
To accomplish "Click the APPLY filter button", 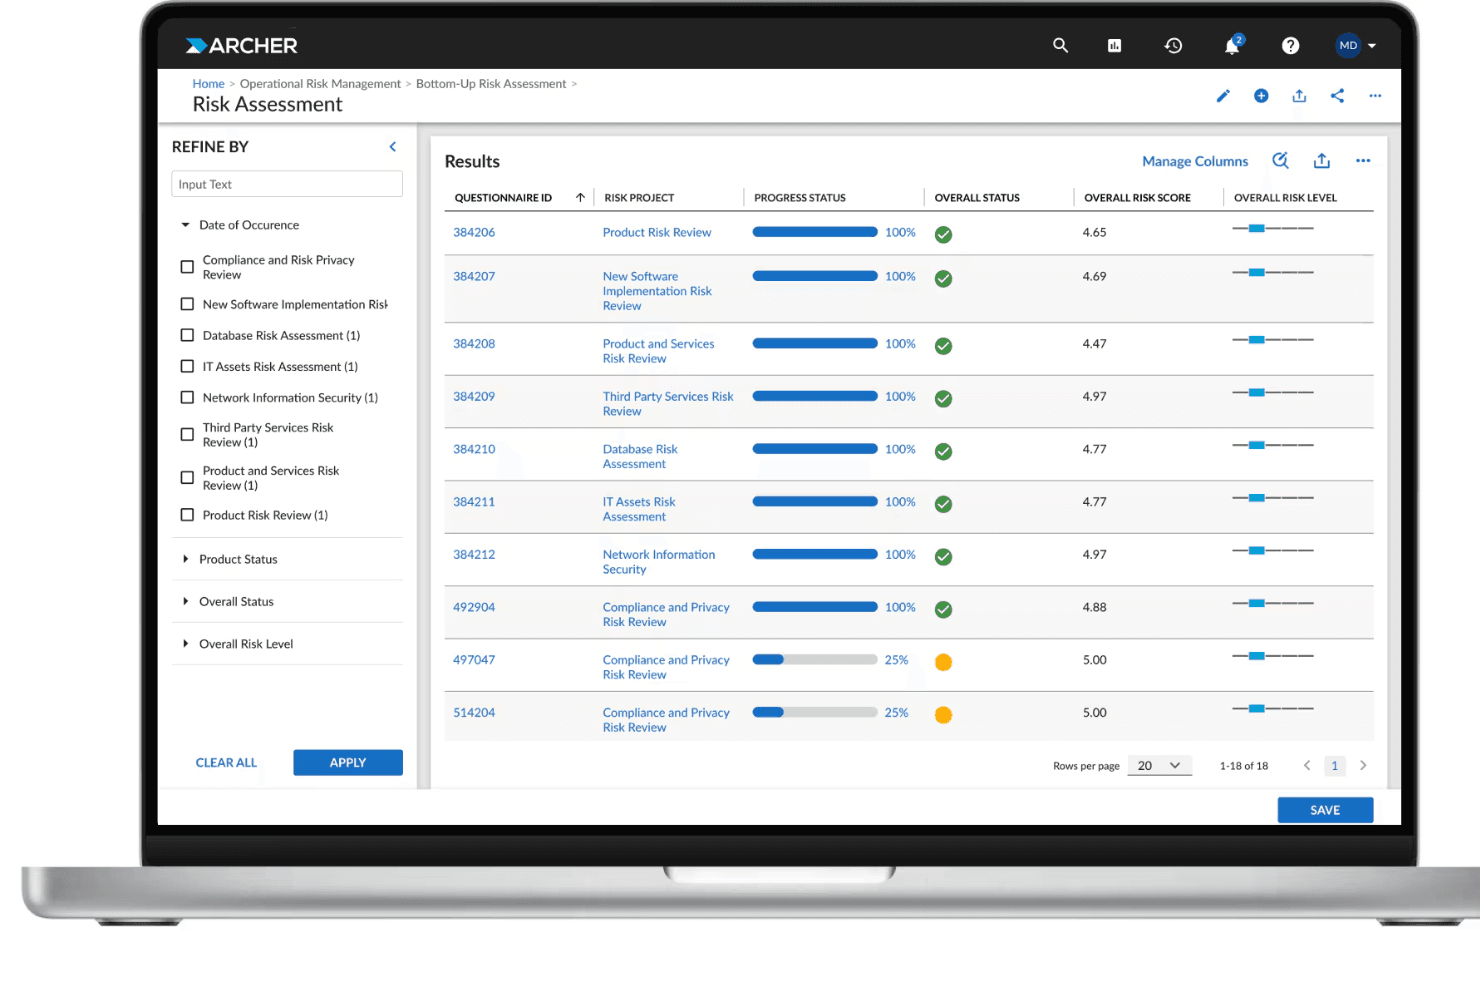I will tap(348, 762).
